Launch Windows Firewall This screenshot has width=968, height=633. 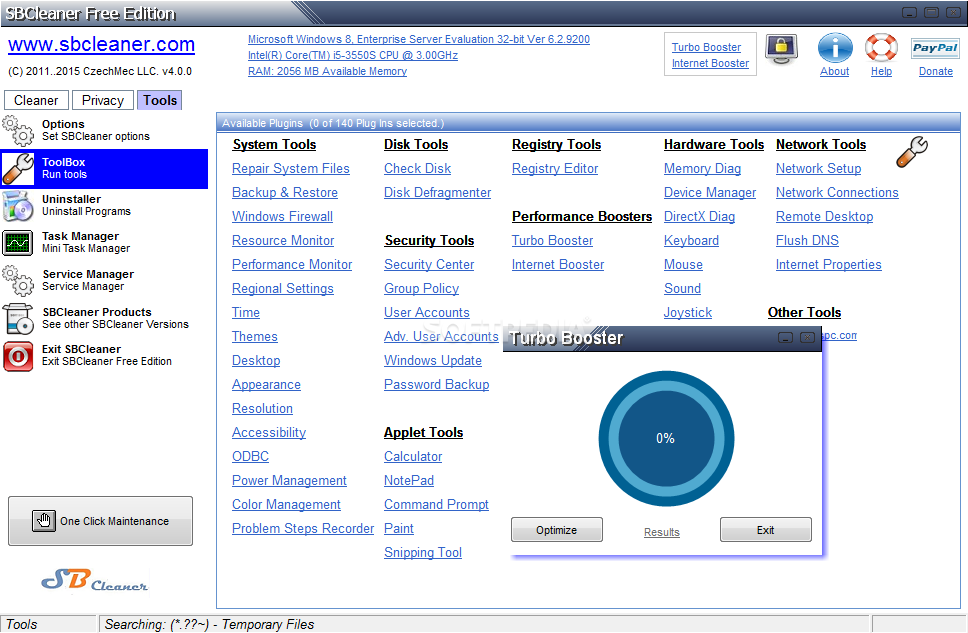[x=282, y=217]
